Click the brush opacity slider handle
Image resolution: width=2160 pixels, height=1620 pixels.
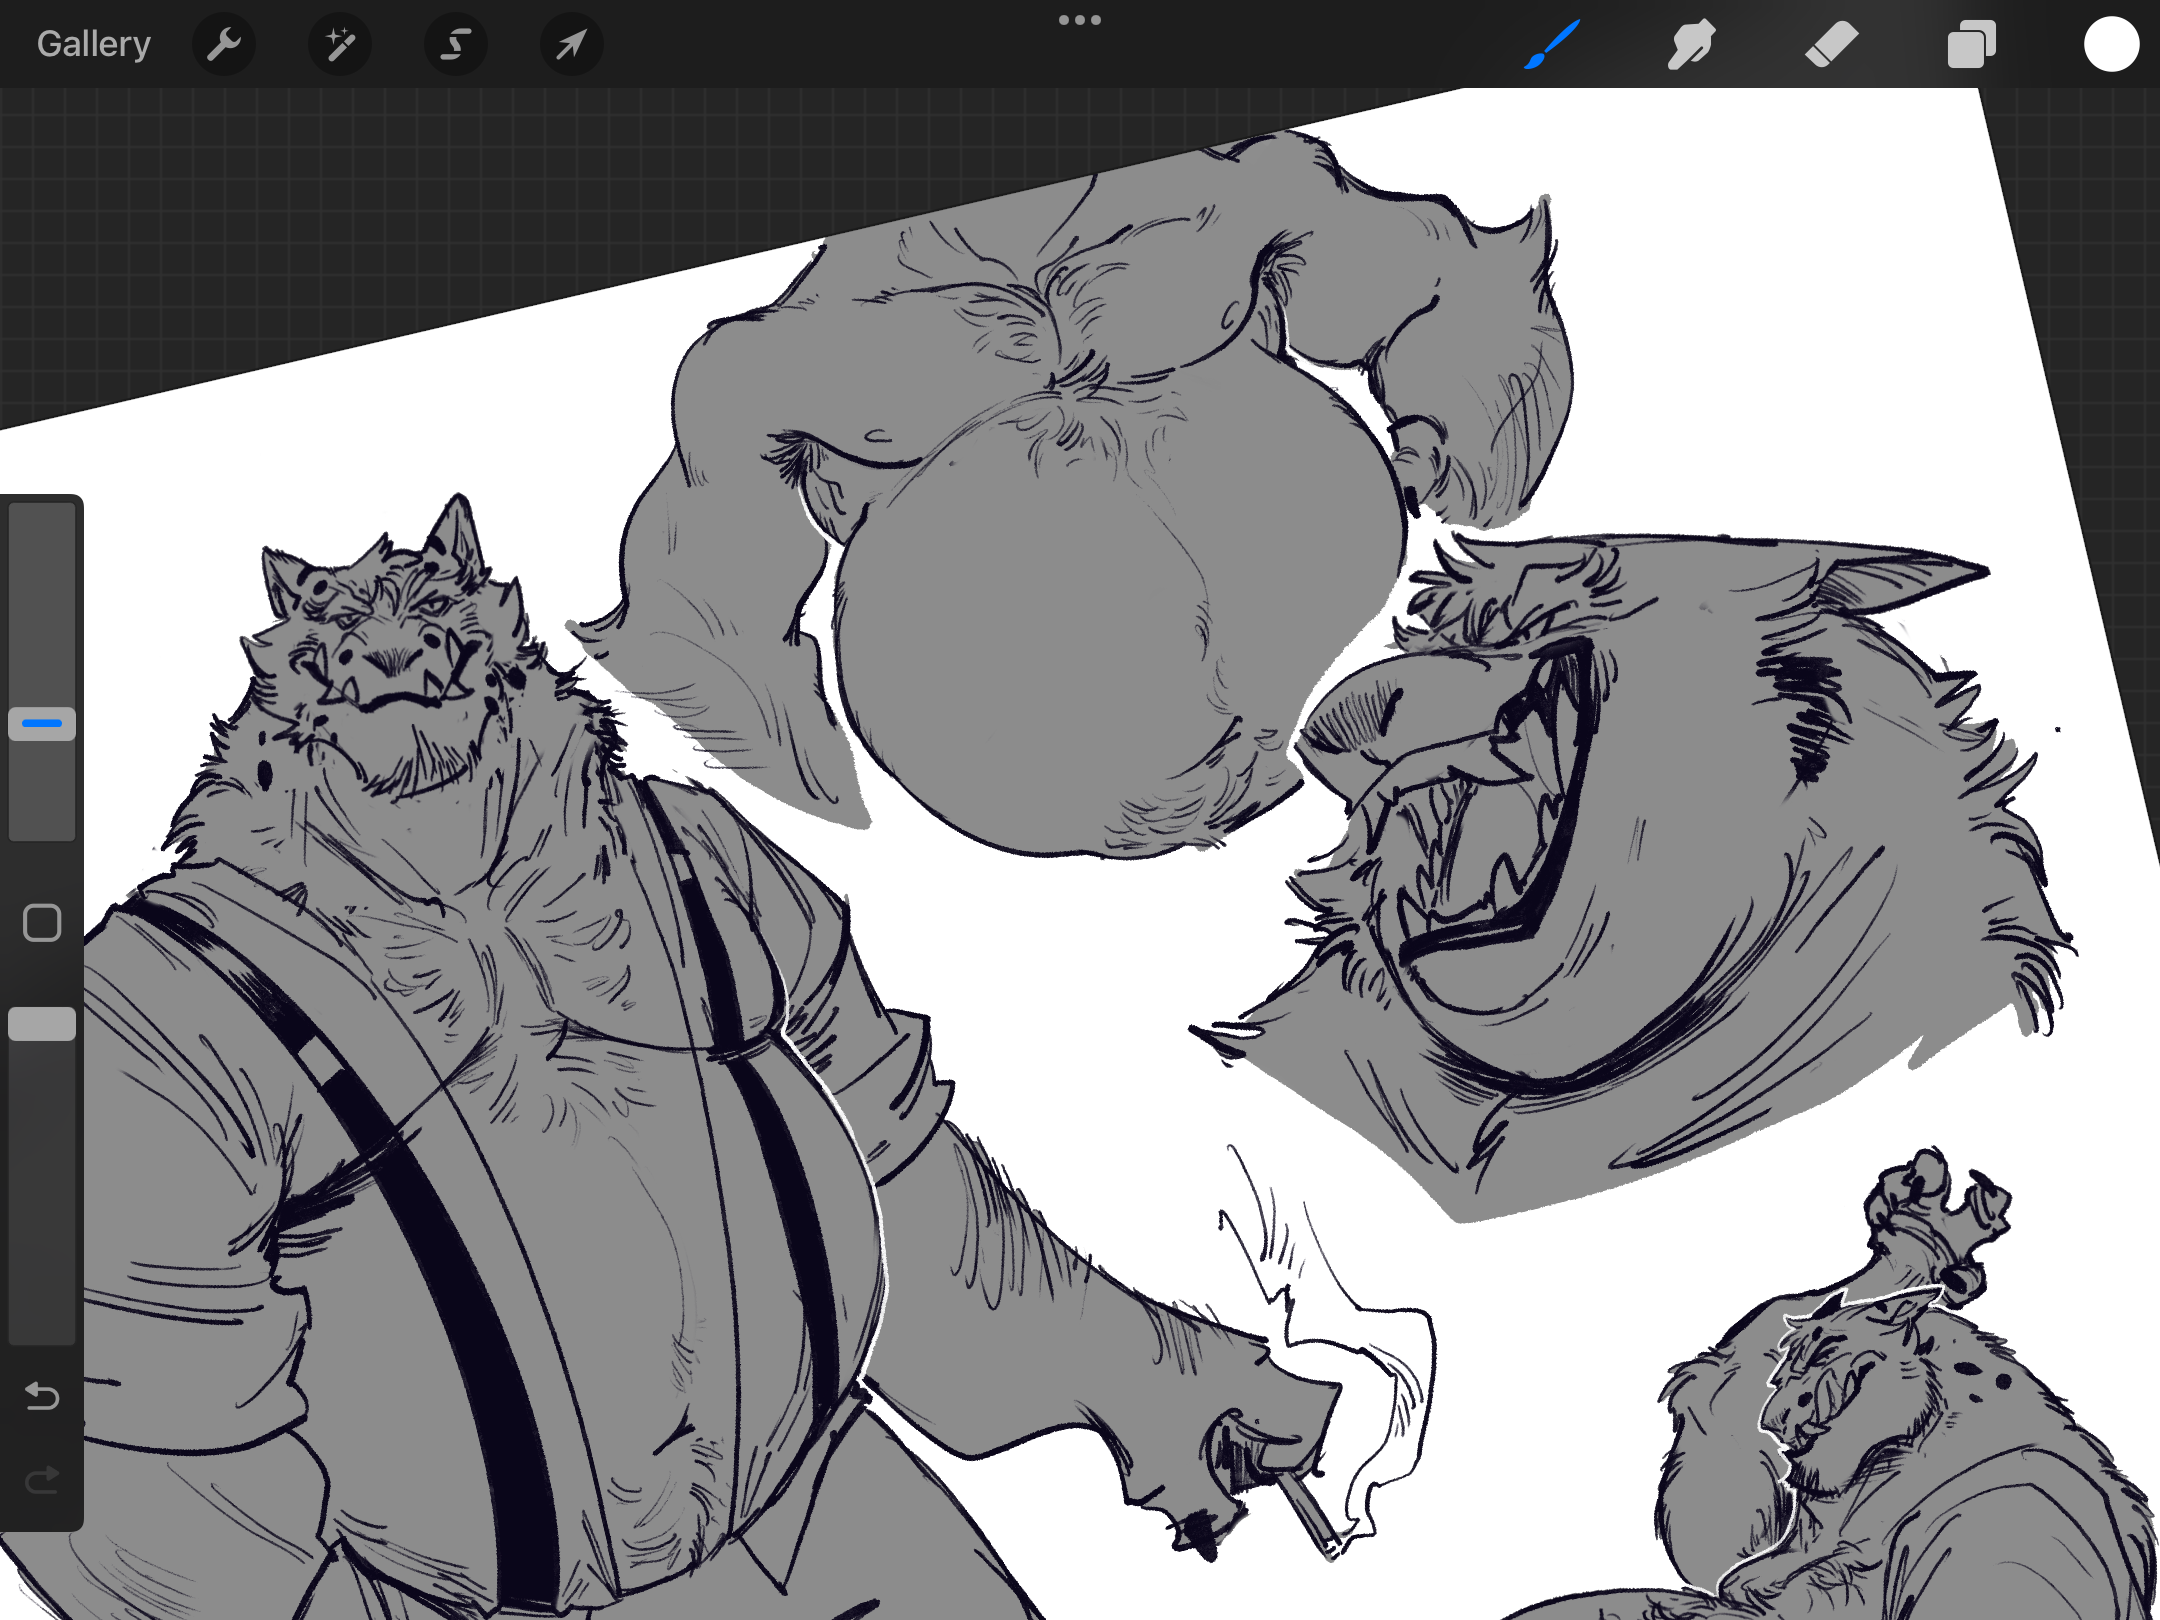point(42,1024)
